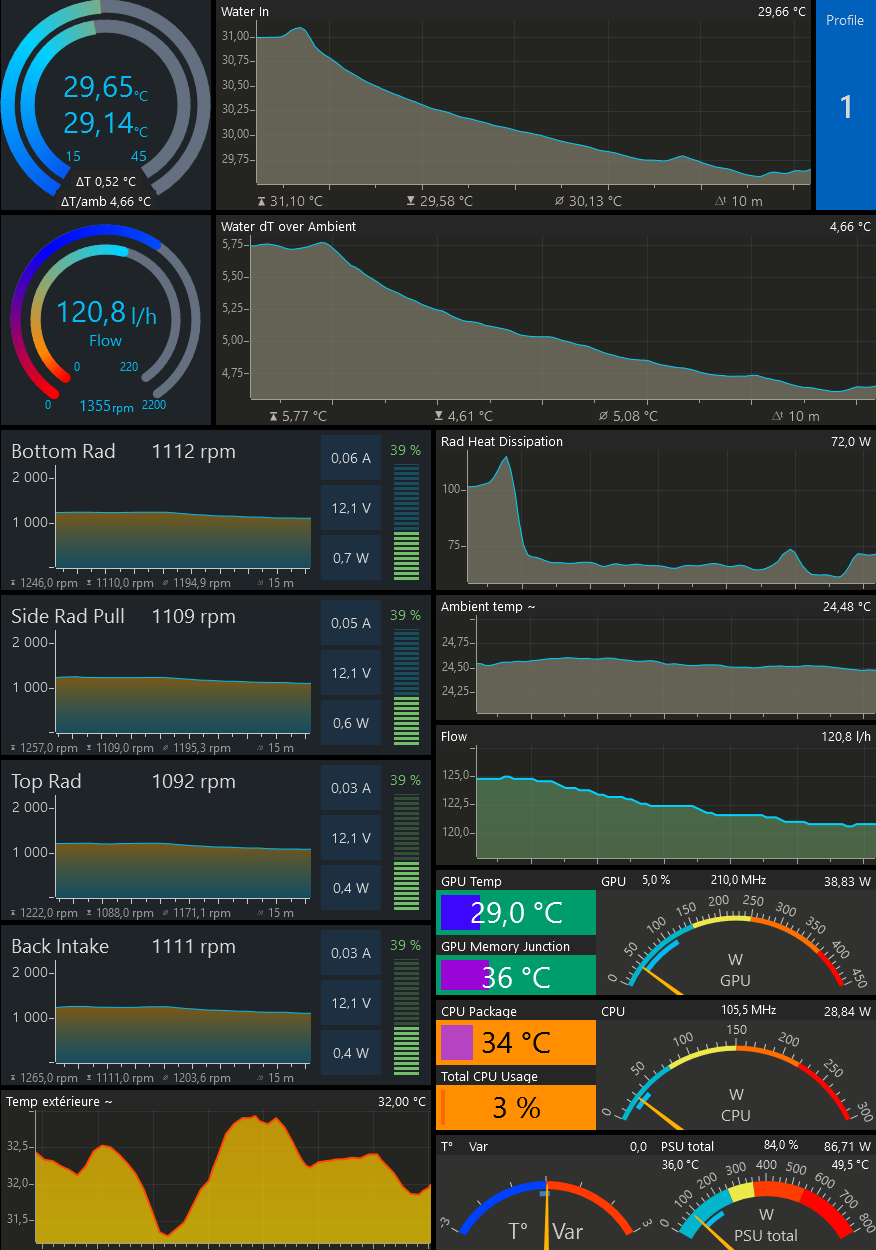Click the CPU Package 34 °C reading

coord(516,1043)
